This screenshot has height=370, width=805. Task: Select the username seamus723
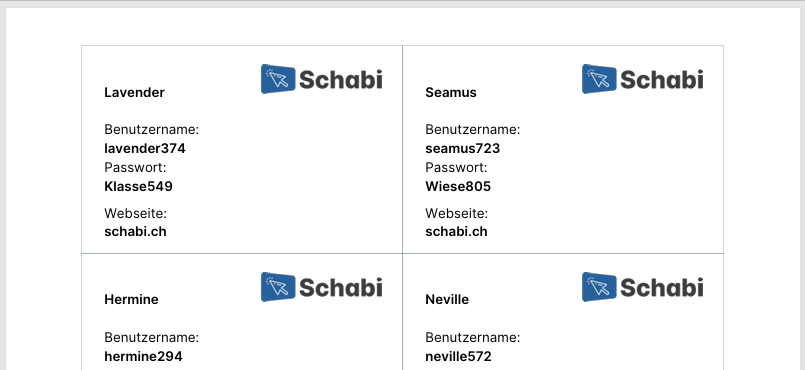463,148
